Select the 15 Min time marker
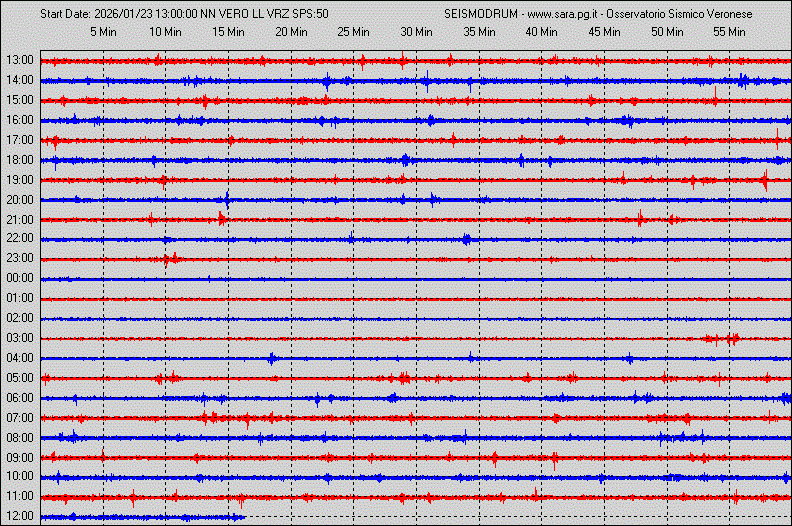This screenshot has width=792, height=526. (229, 32)
